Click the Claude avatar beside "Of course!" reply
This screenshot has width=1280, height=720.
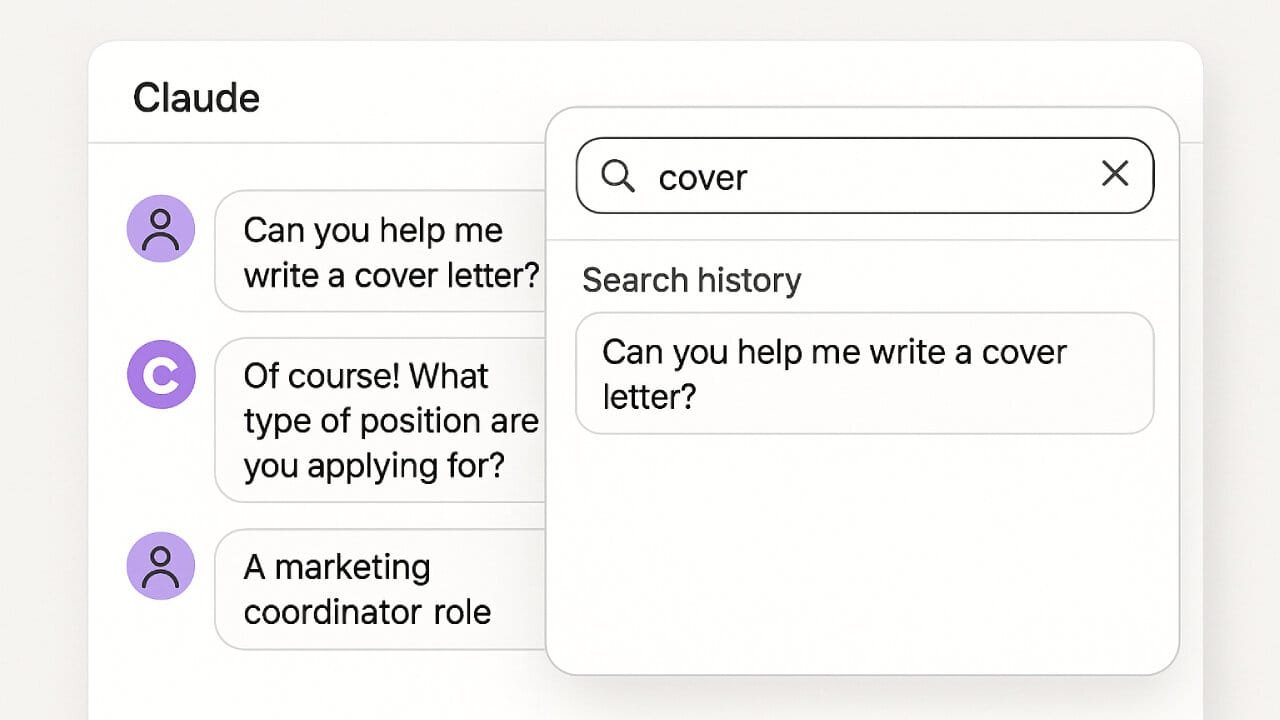pyautogui.click(x=161, y=374)
